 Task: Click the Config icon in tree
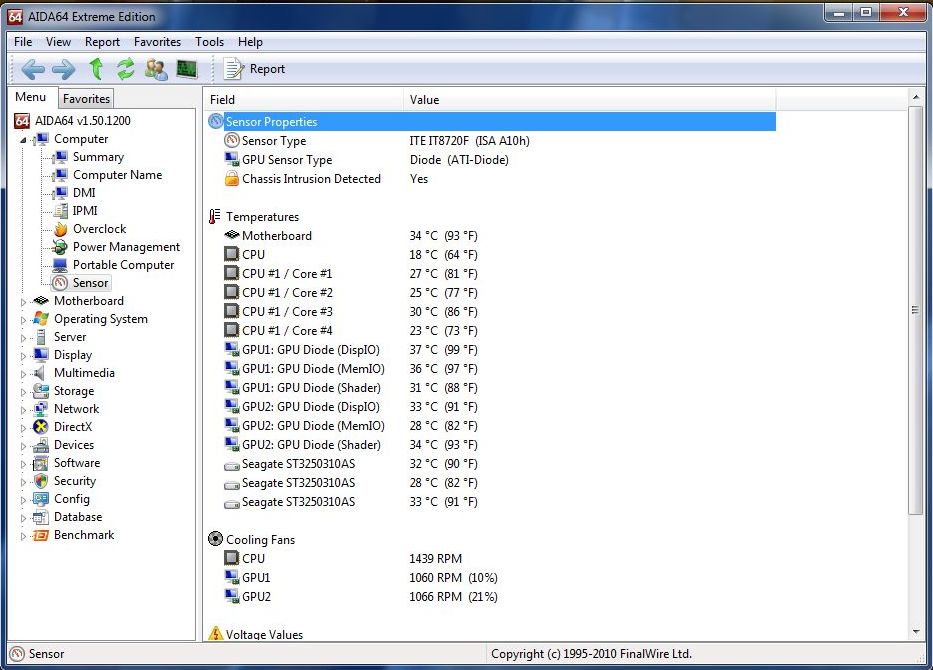tap(40, 499)
